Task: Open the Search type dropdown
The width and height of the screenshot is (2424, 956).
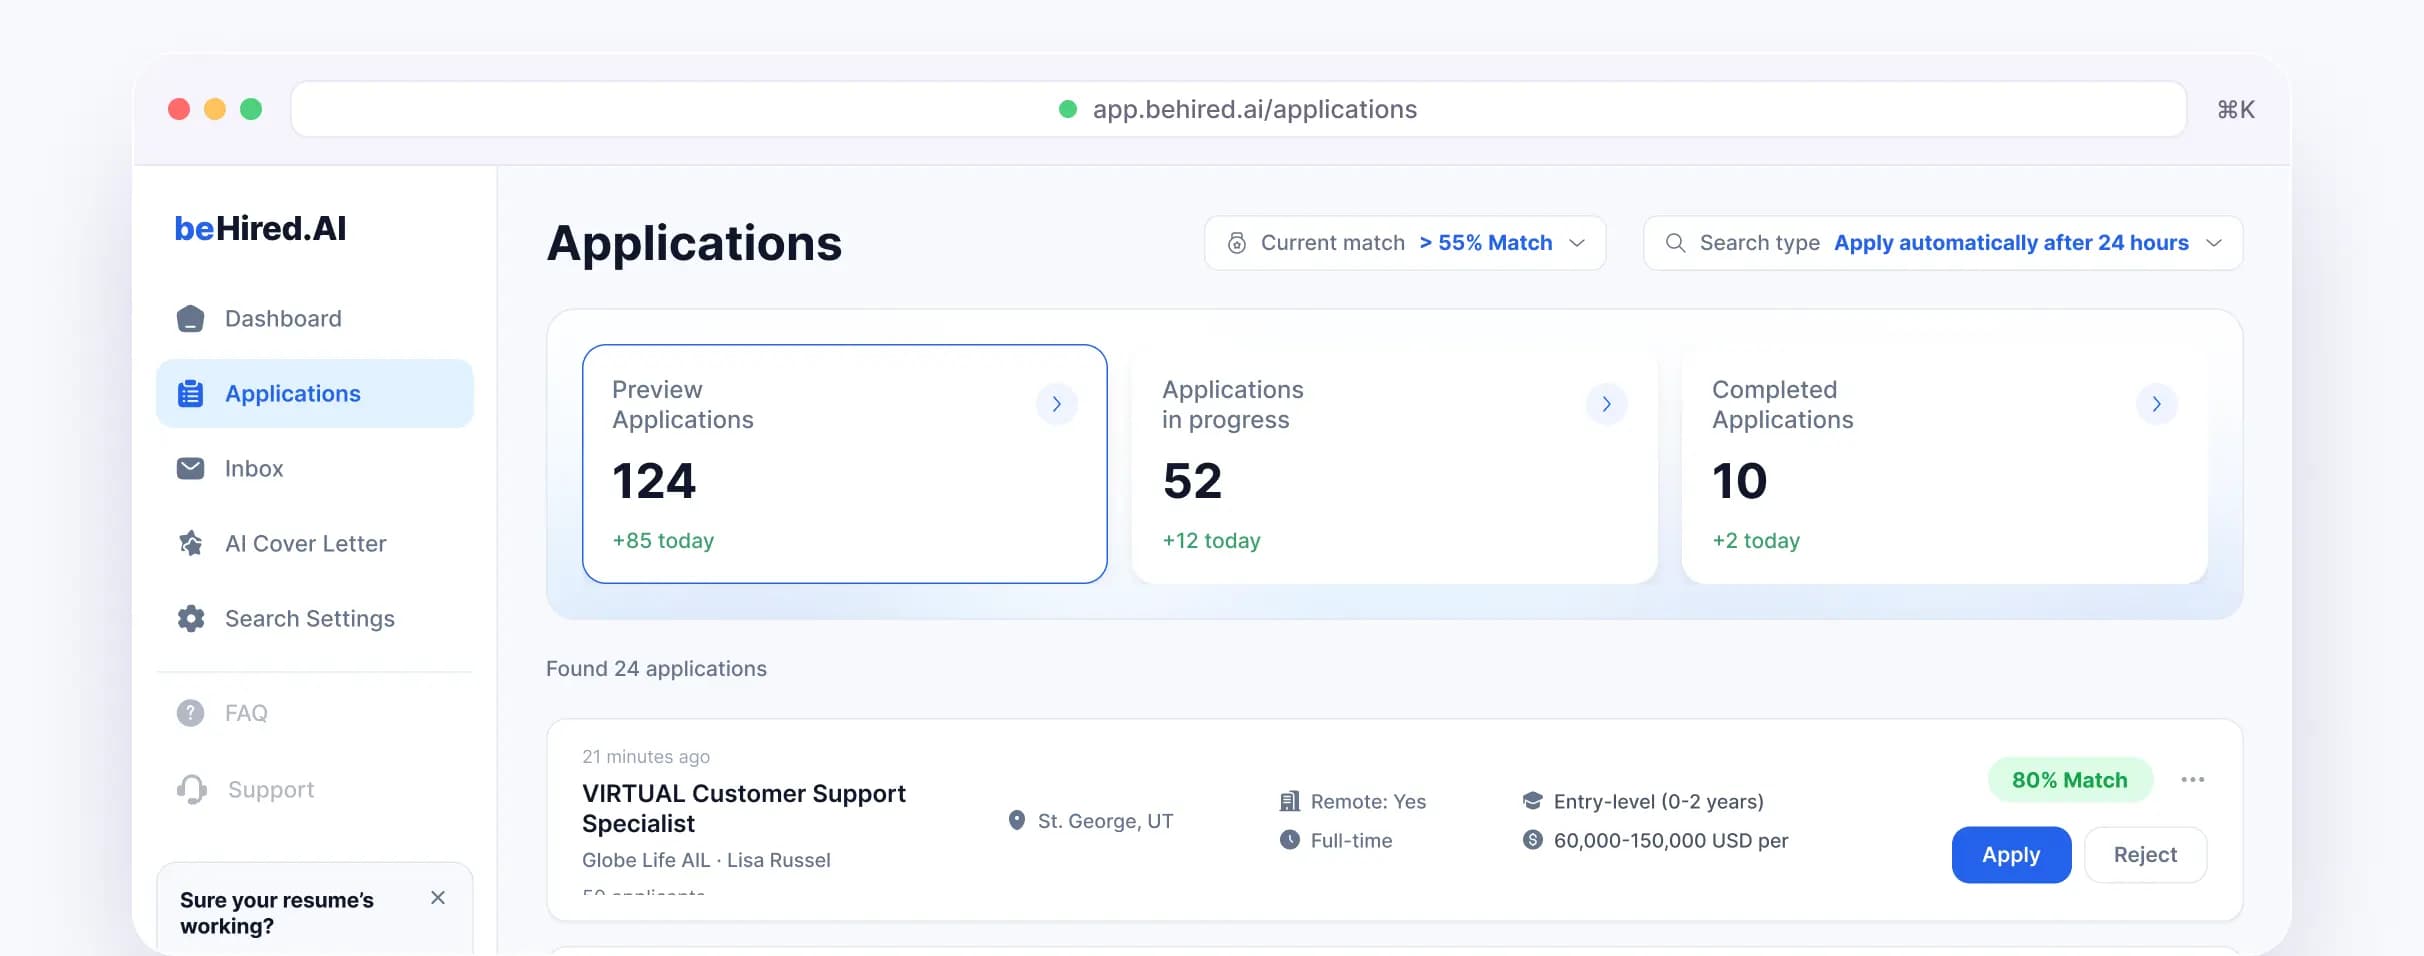Action: tap(1943, 243)
